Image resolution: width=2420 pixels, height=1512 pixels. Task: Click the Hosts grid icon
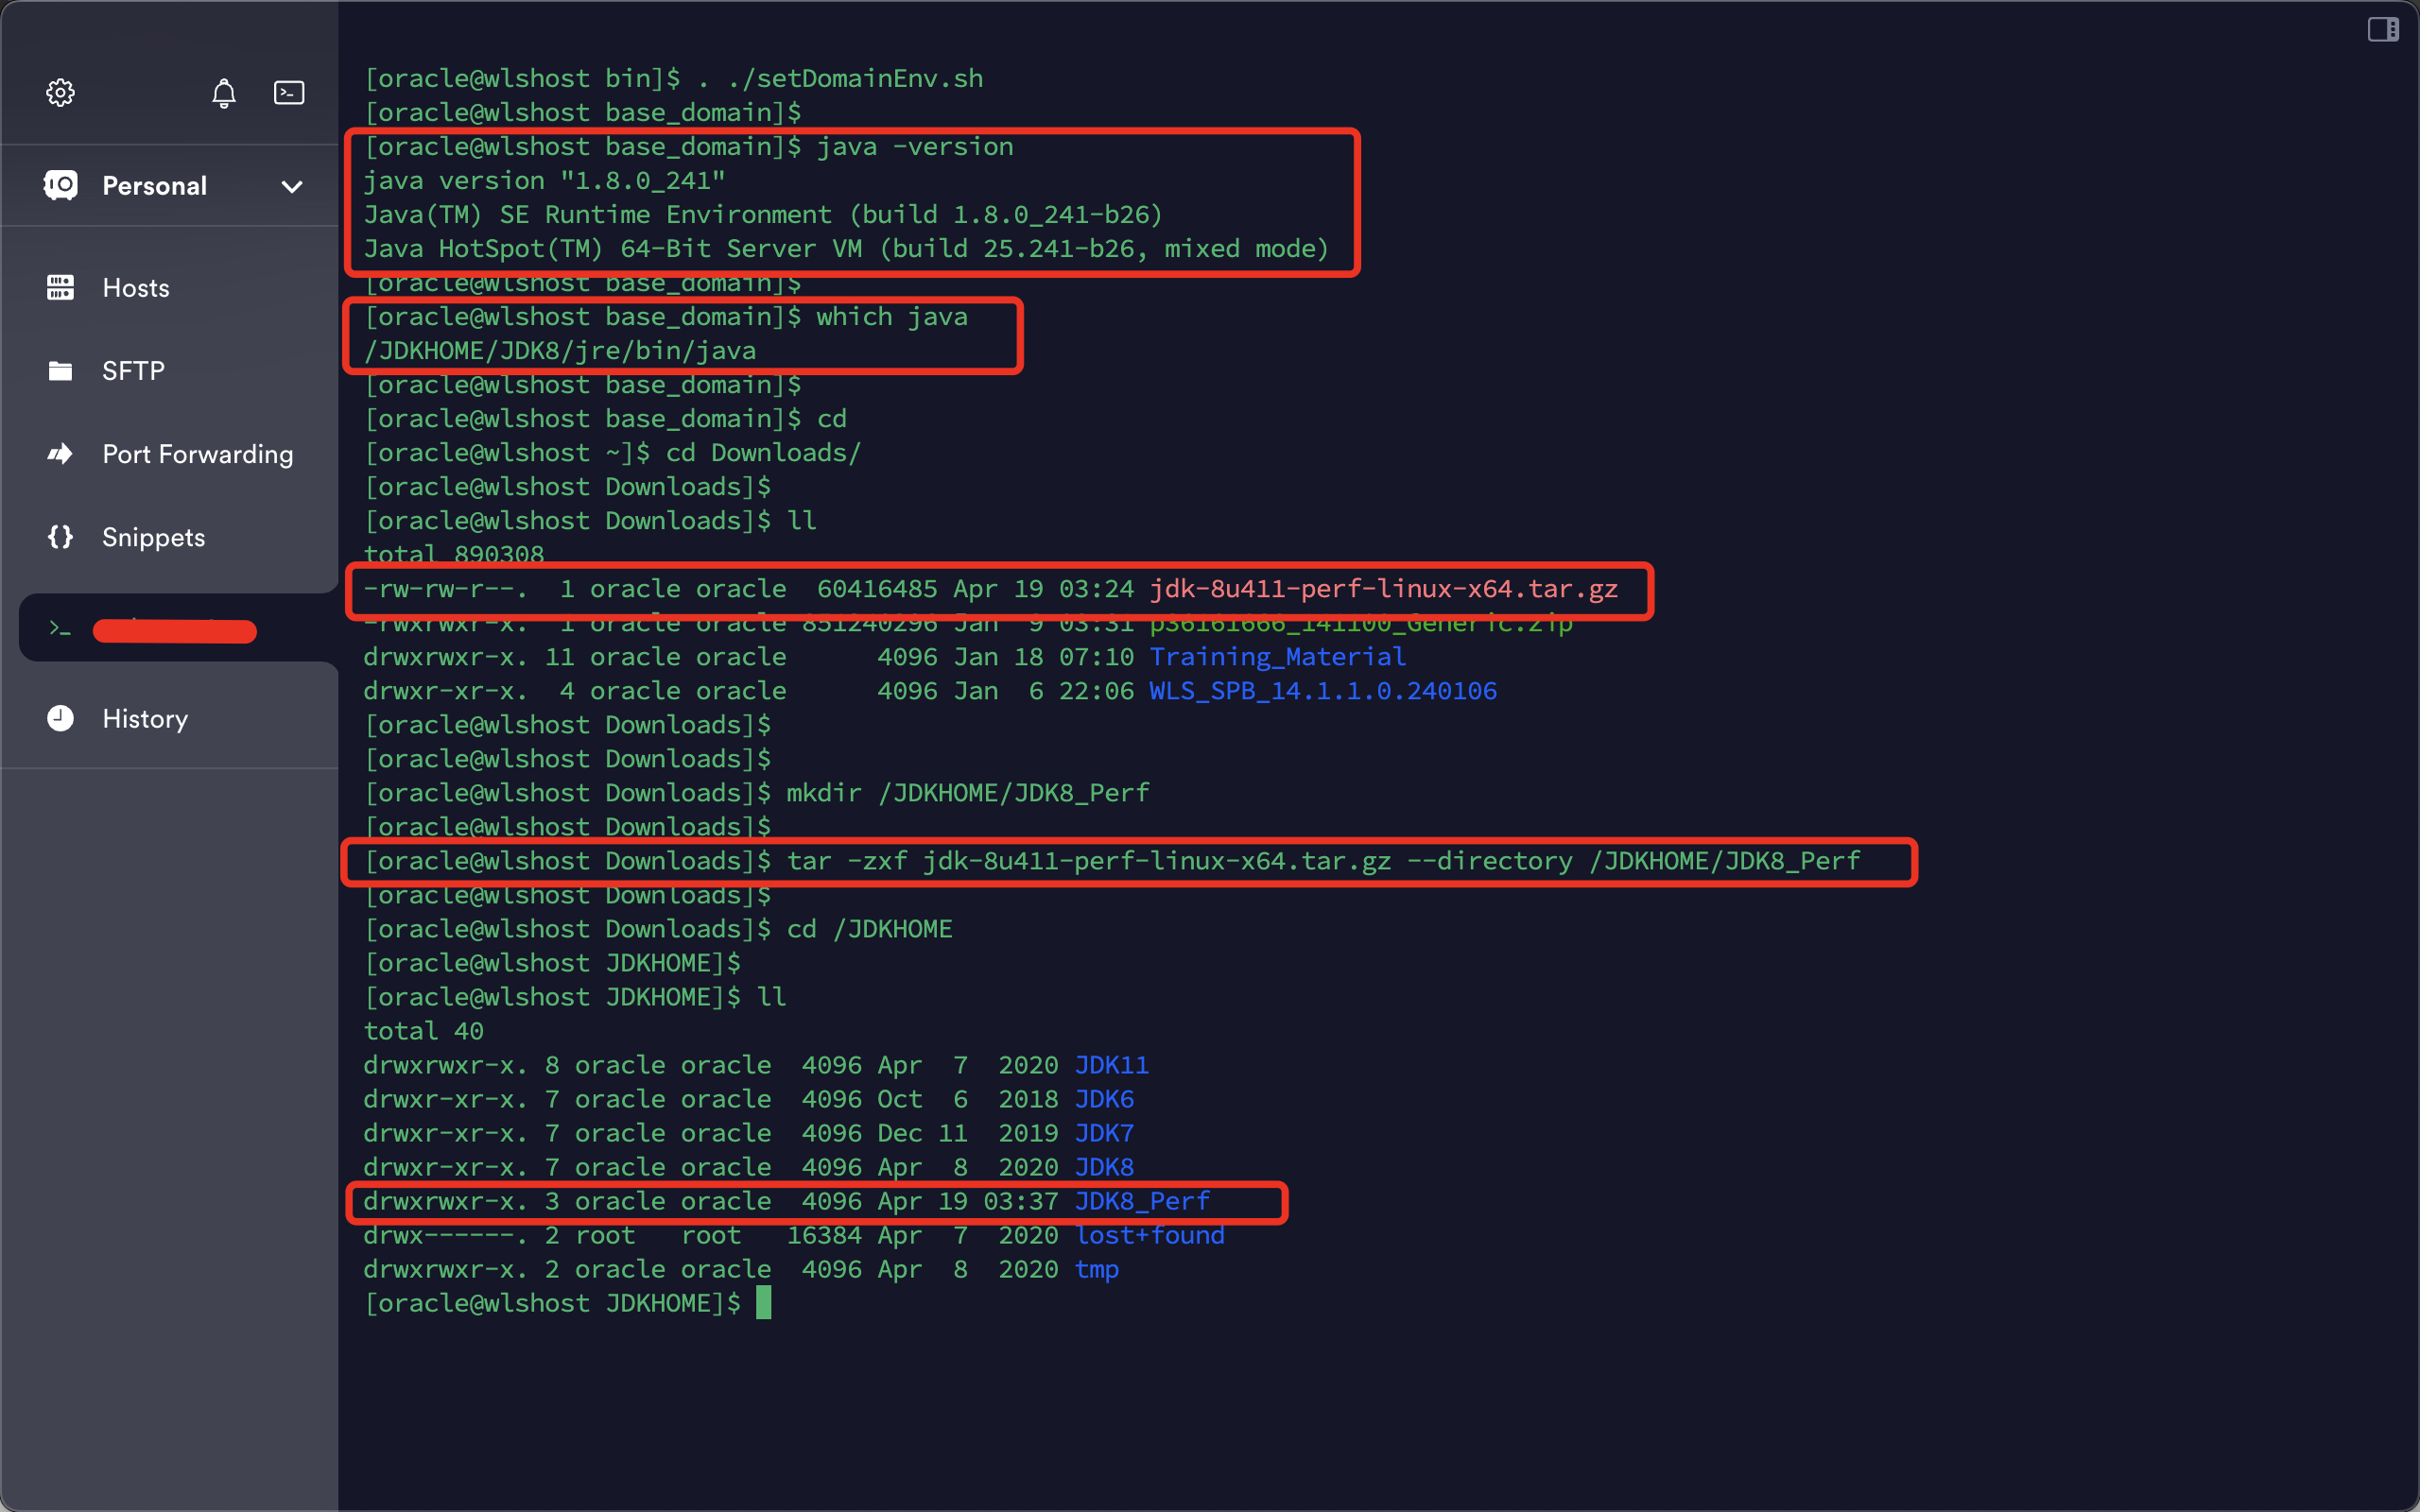(60, 288)
